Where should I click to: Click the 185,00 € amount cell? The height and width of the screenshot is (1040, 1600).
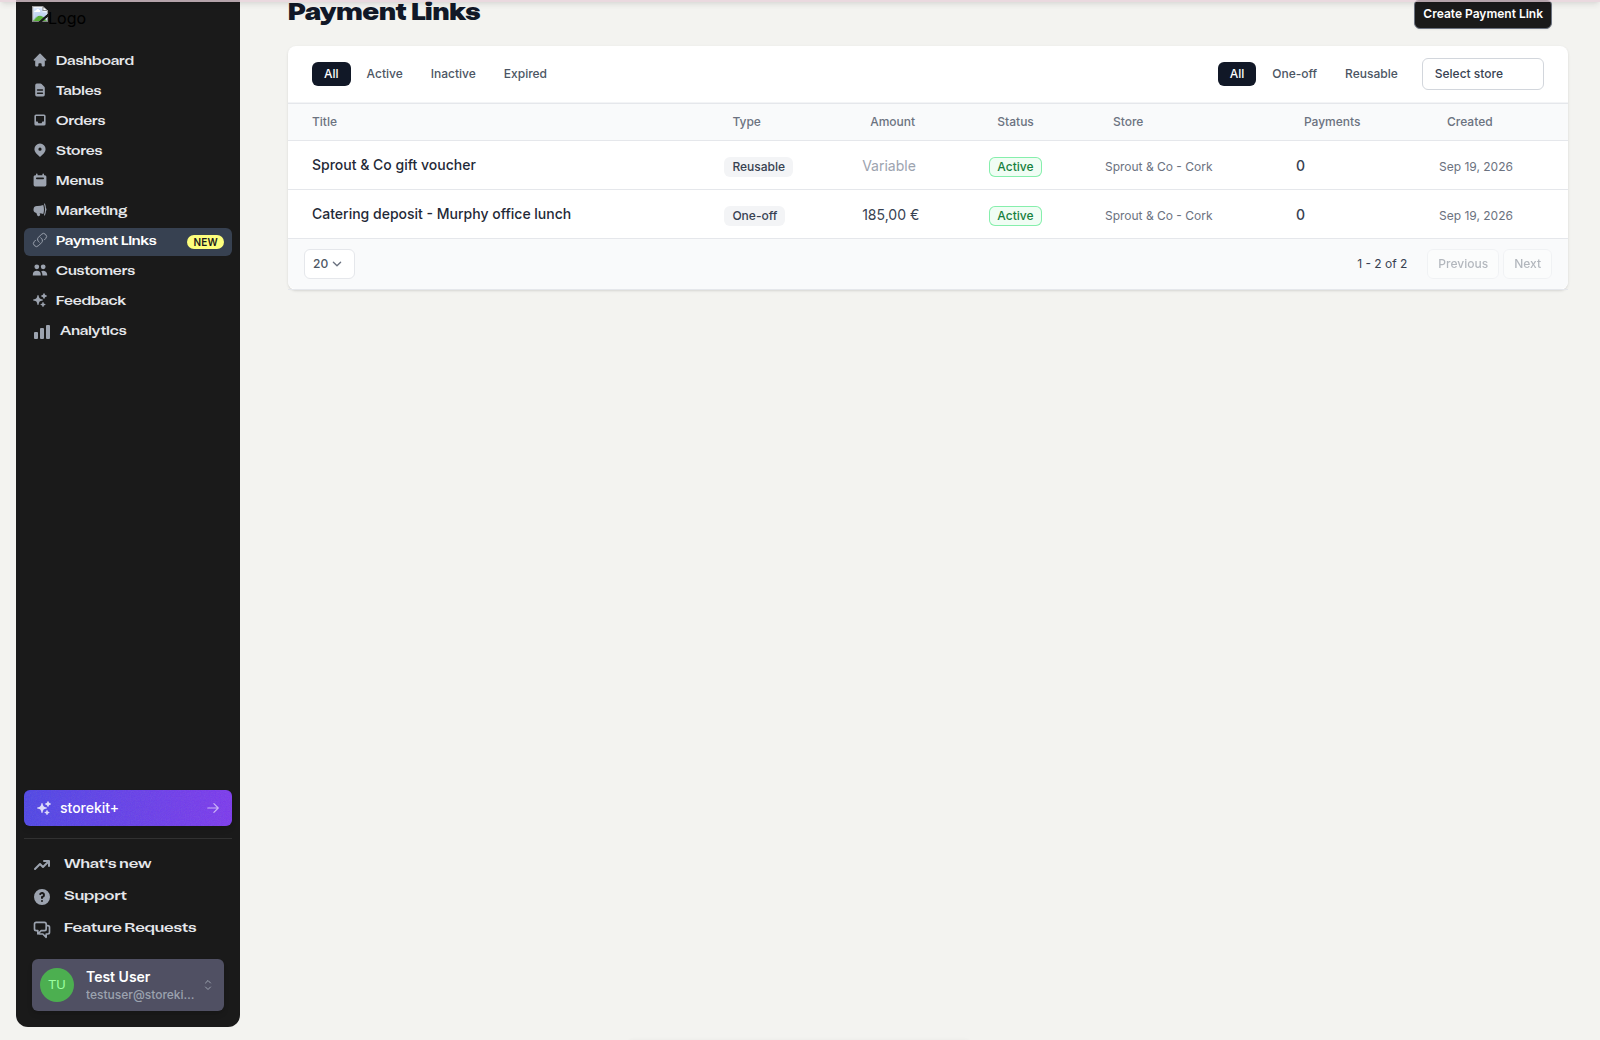click(890, 215)
